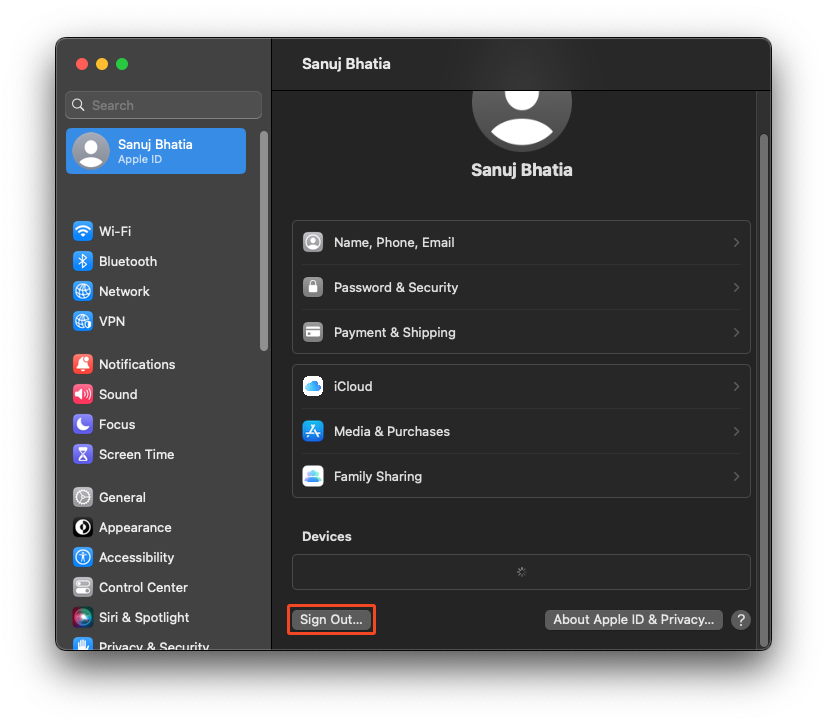The width and height of the screenshot is (827, 724).
Task: Expand Name, Phone, Email details
Action: coord(737,242)
